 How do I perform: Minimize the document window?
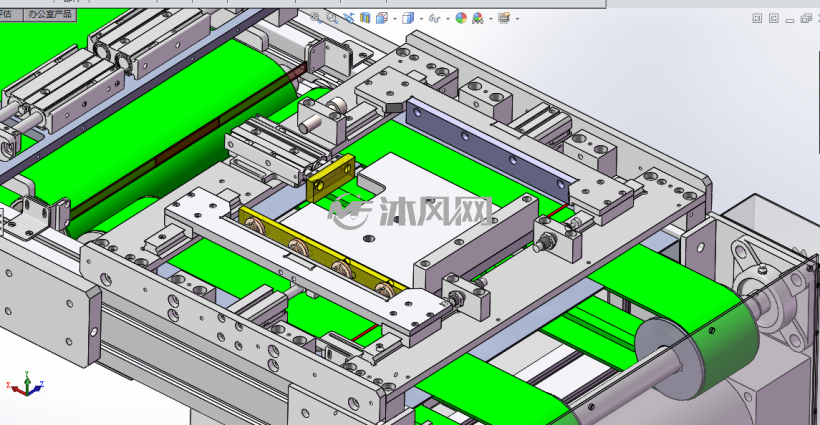click(x=790, y=19)
